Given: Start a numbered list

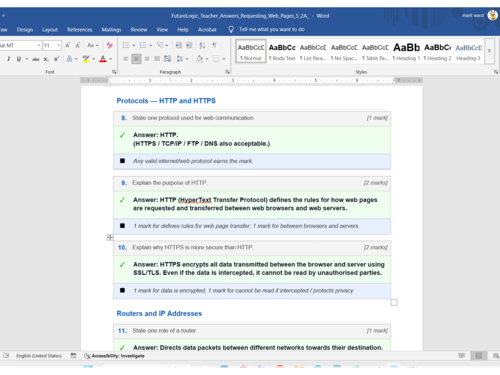Looking at the screenshot, I should 143,45.
